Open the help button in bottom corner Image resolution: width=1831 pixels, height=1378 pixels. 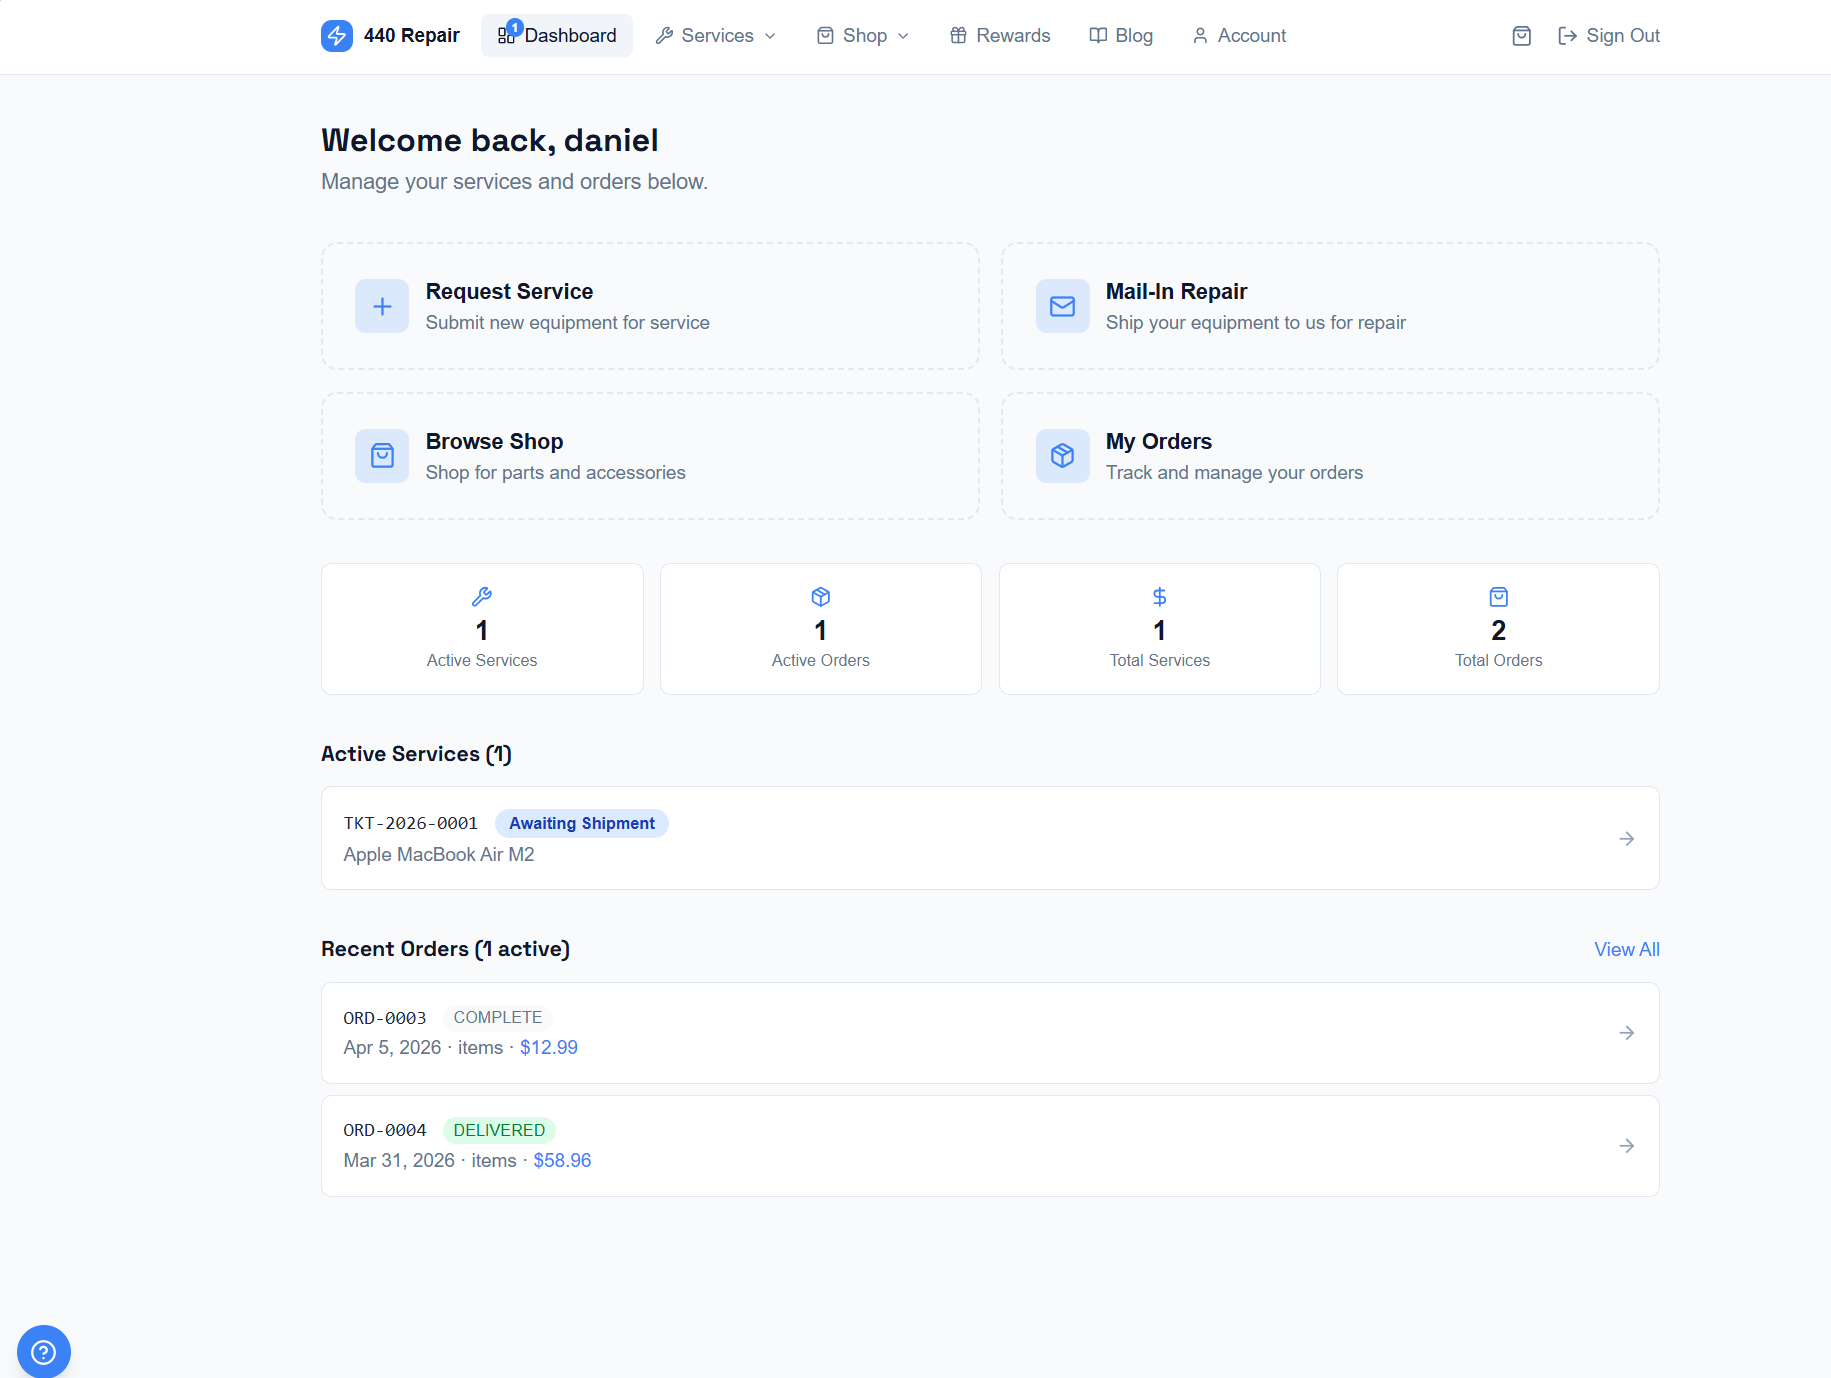[x=44, y=1351]
